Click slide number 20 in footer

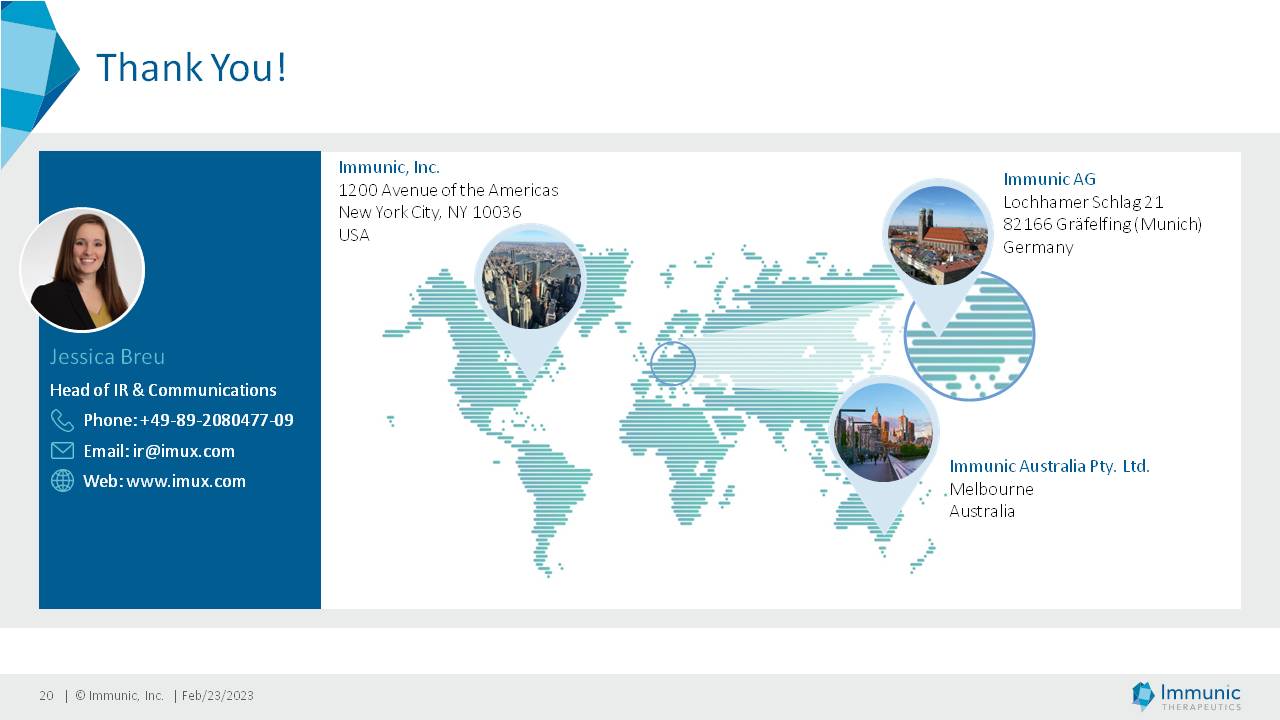(47, 696)
